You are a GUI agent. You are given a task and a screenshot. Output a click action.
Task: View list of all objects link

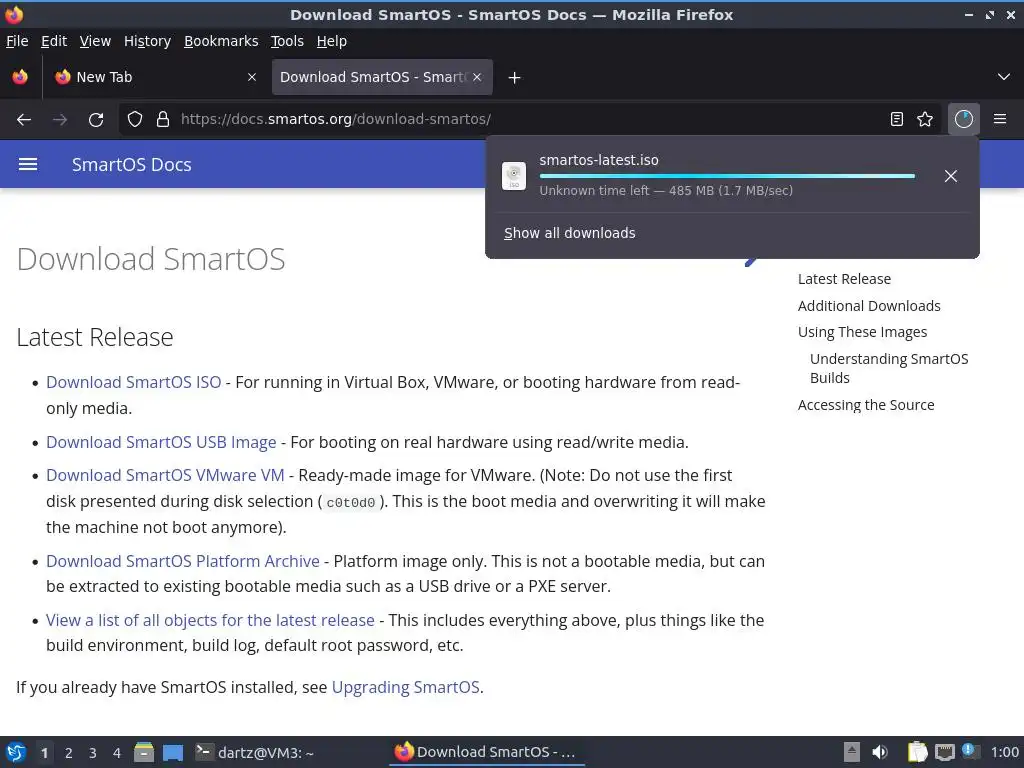coord(210,620)
